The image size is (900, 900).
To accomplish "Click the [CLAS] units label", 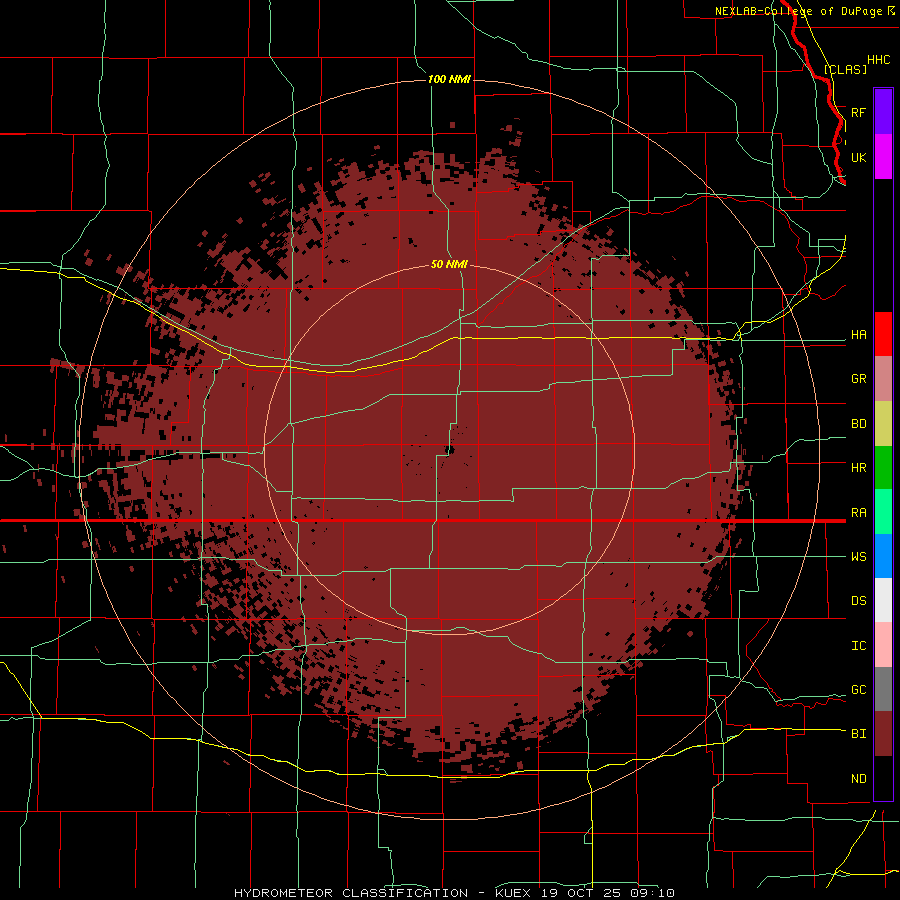I will click(x=845, y=69).
